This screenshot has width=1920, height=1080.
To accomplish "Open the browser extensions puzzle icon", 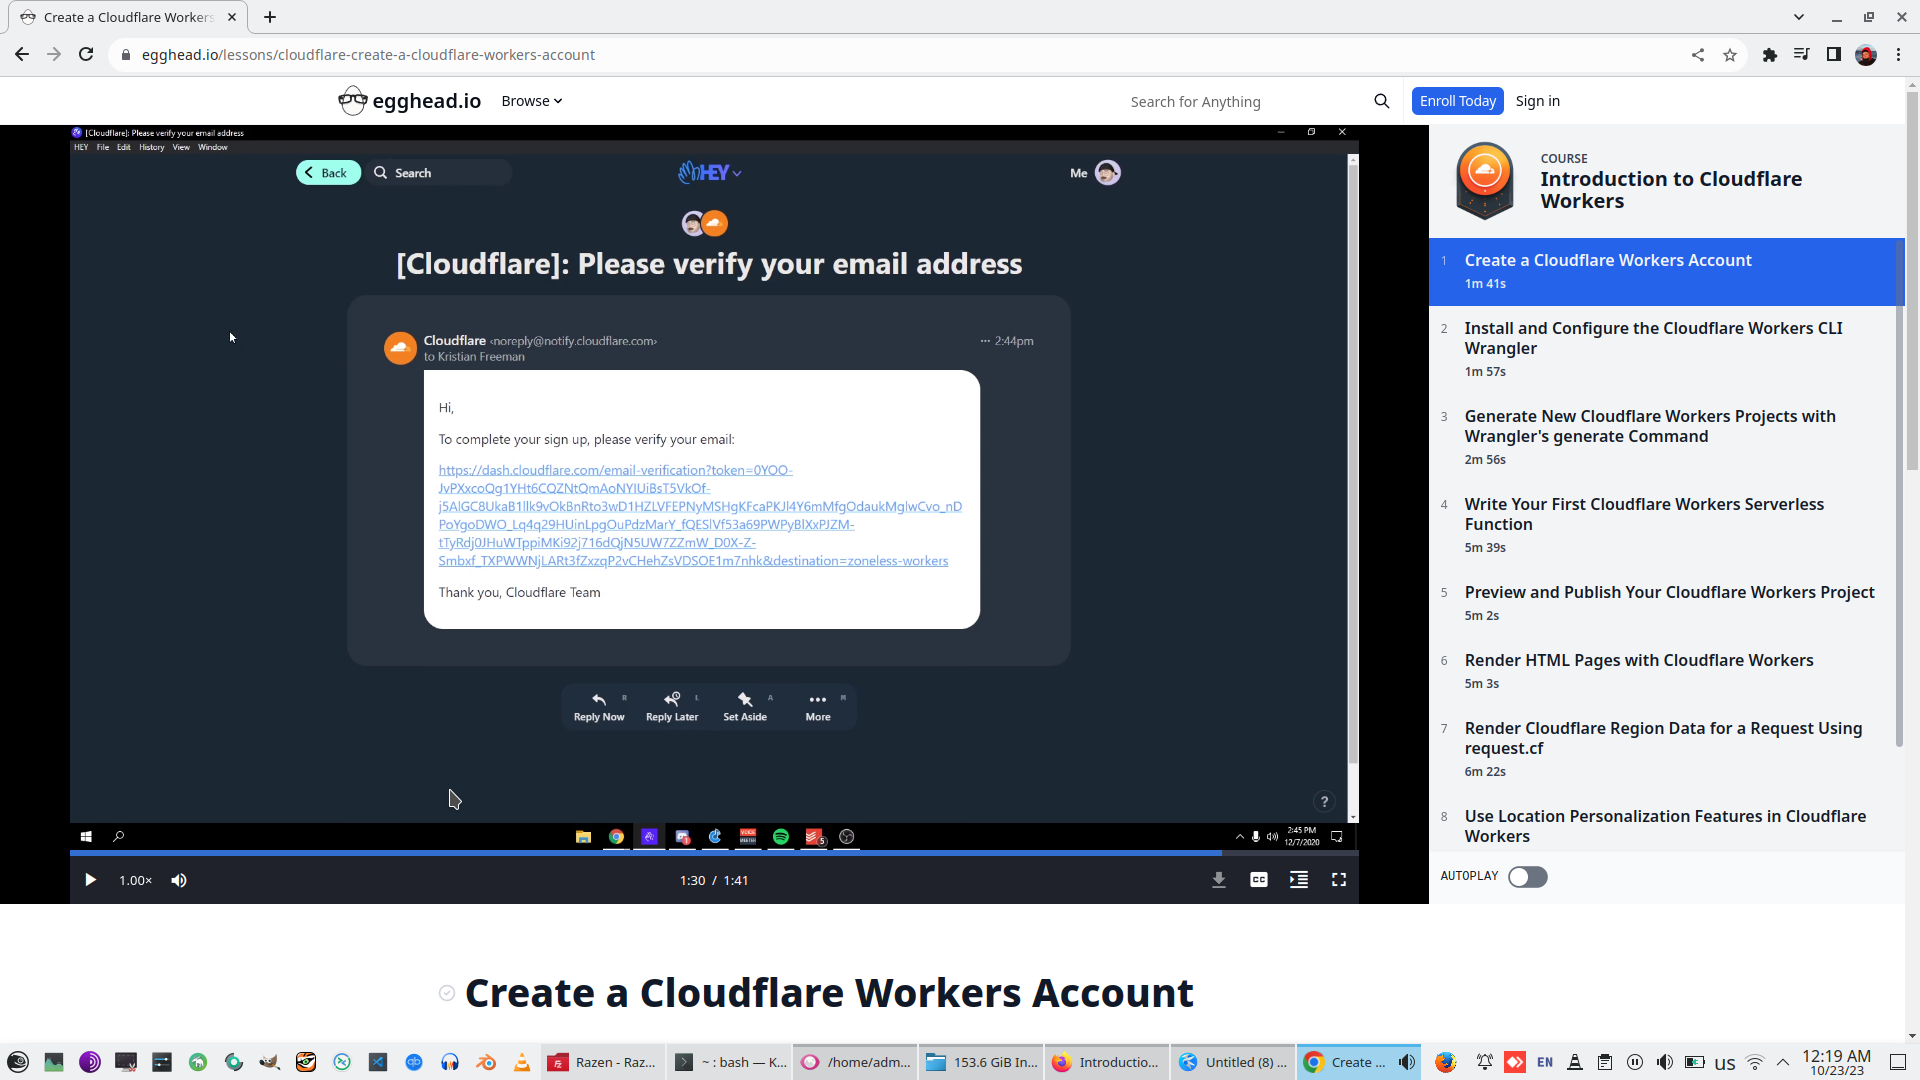I will (x=1769, y=55).
